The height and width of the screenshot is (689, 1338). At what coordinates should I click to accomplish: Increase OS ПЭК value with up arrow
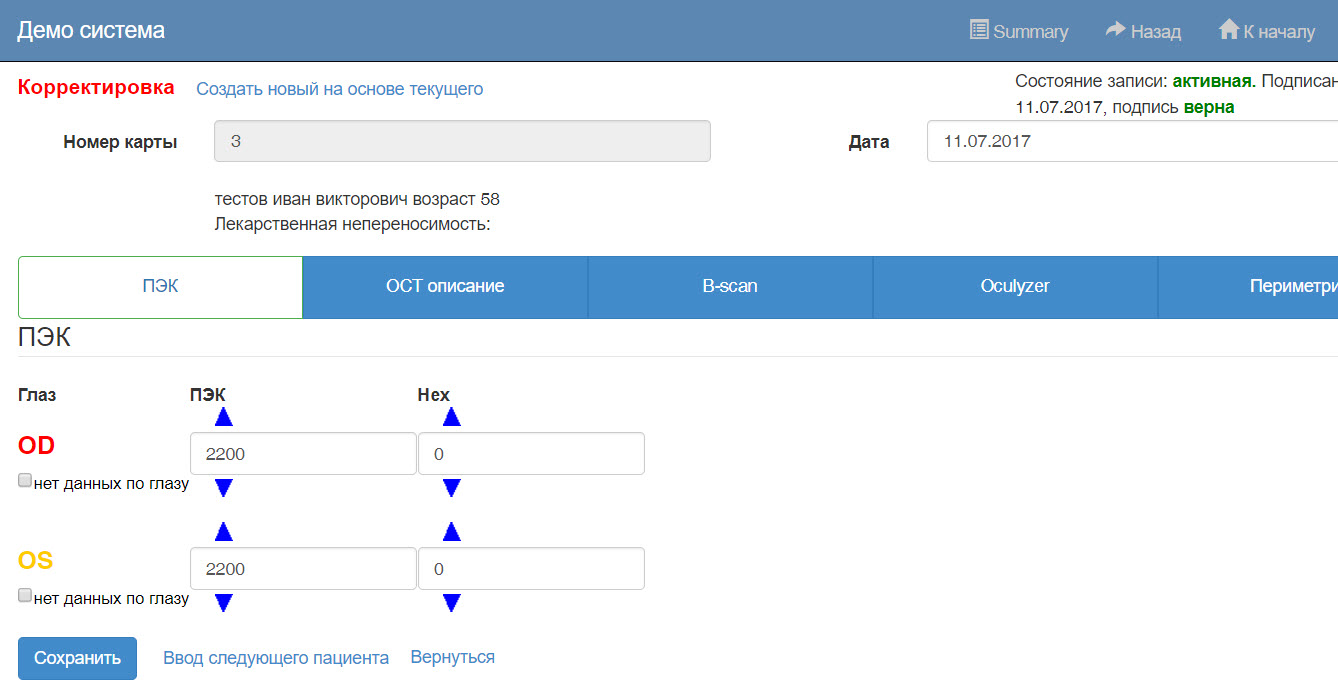[224, 532]
